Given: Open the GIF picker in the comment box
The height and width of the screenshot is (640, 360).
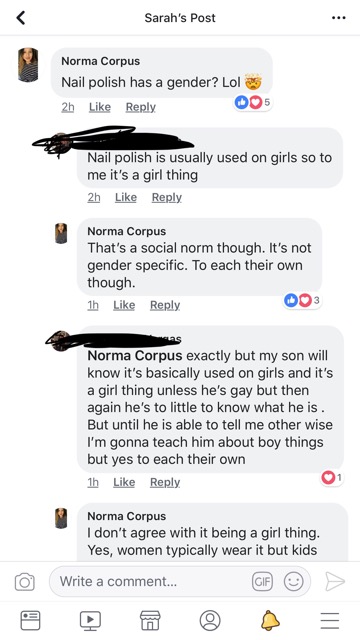Looking at the screenshot, I should point(262,582).
